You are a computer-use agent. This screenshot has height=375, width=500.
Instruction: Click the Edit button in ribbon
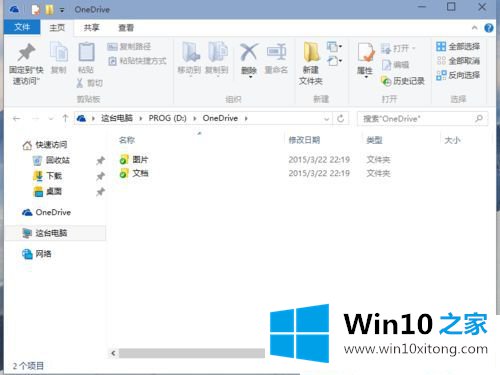click(x=395, y=65)
